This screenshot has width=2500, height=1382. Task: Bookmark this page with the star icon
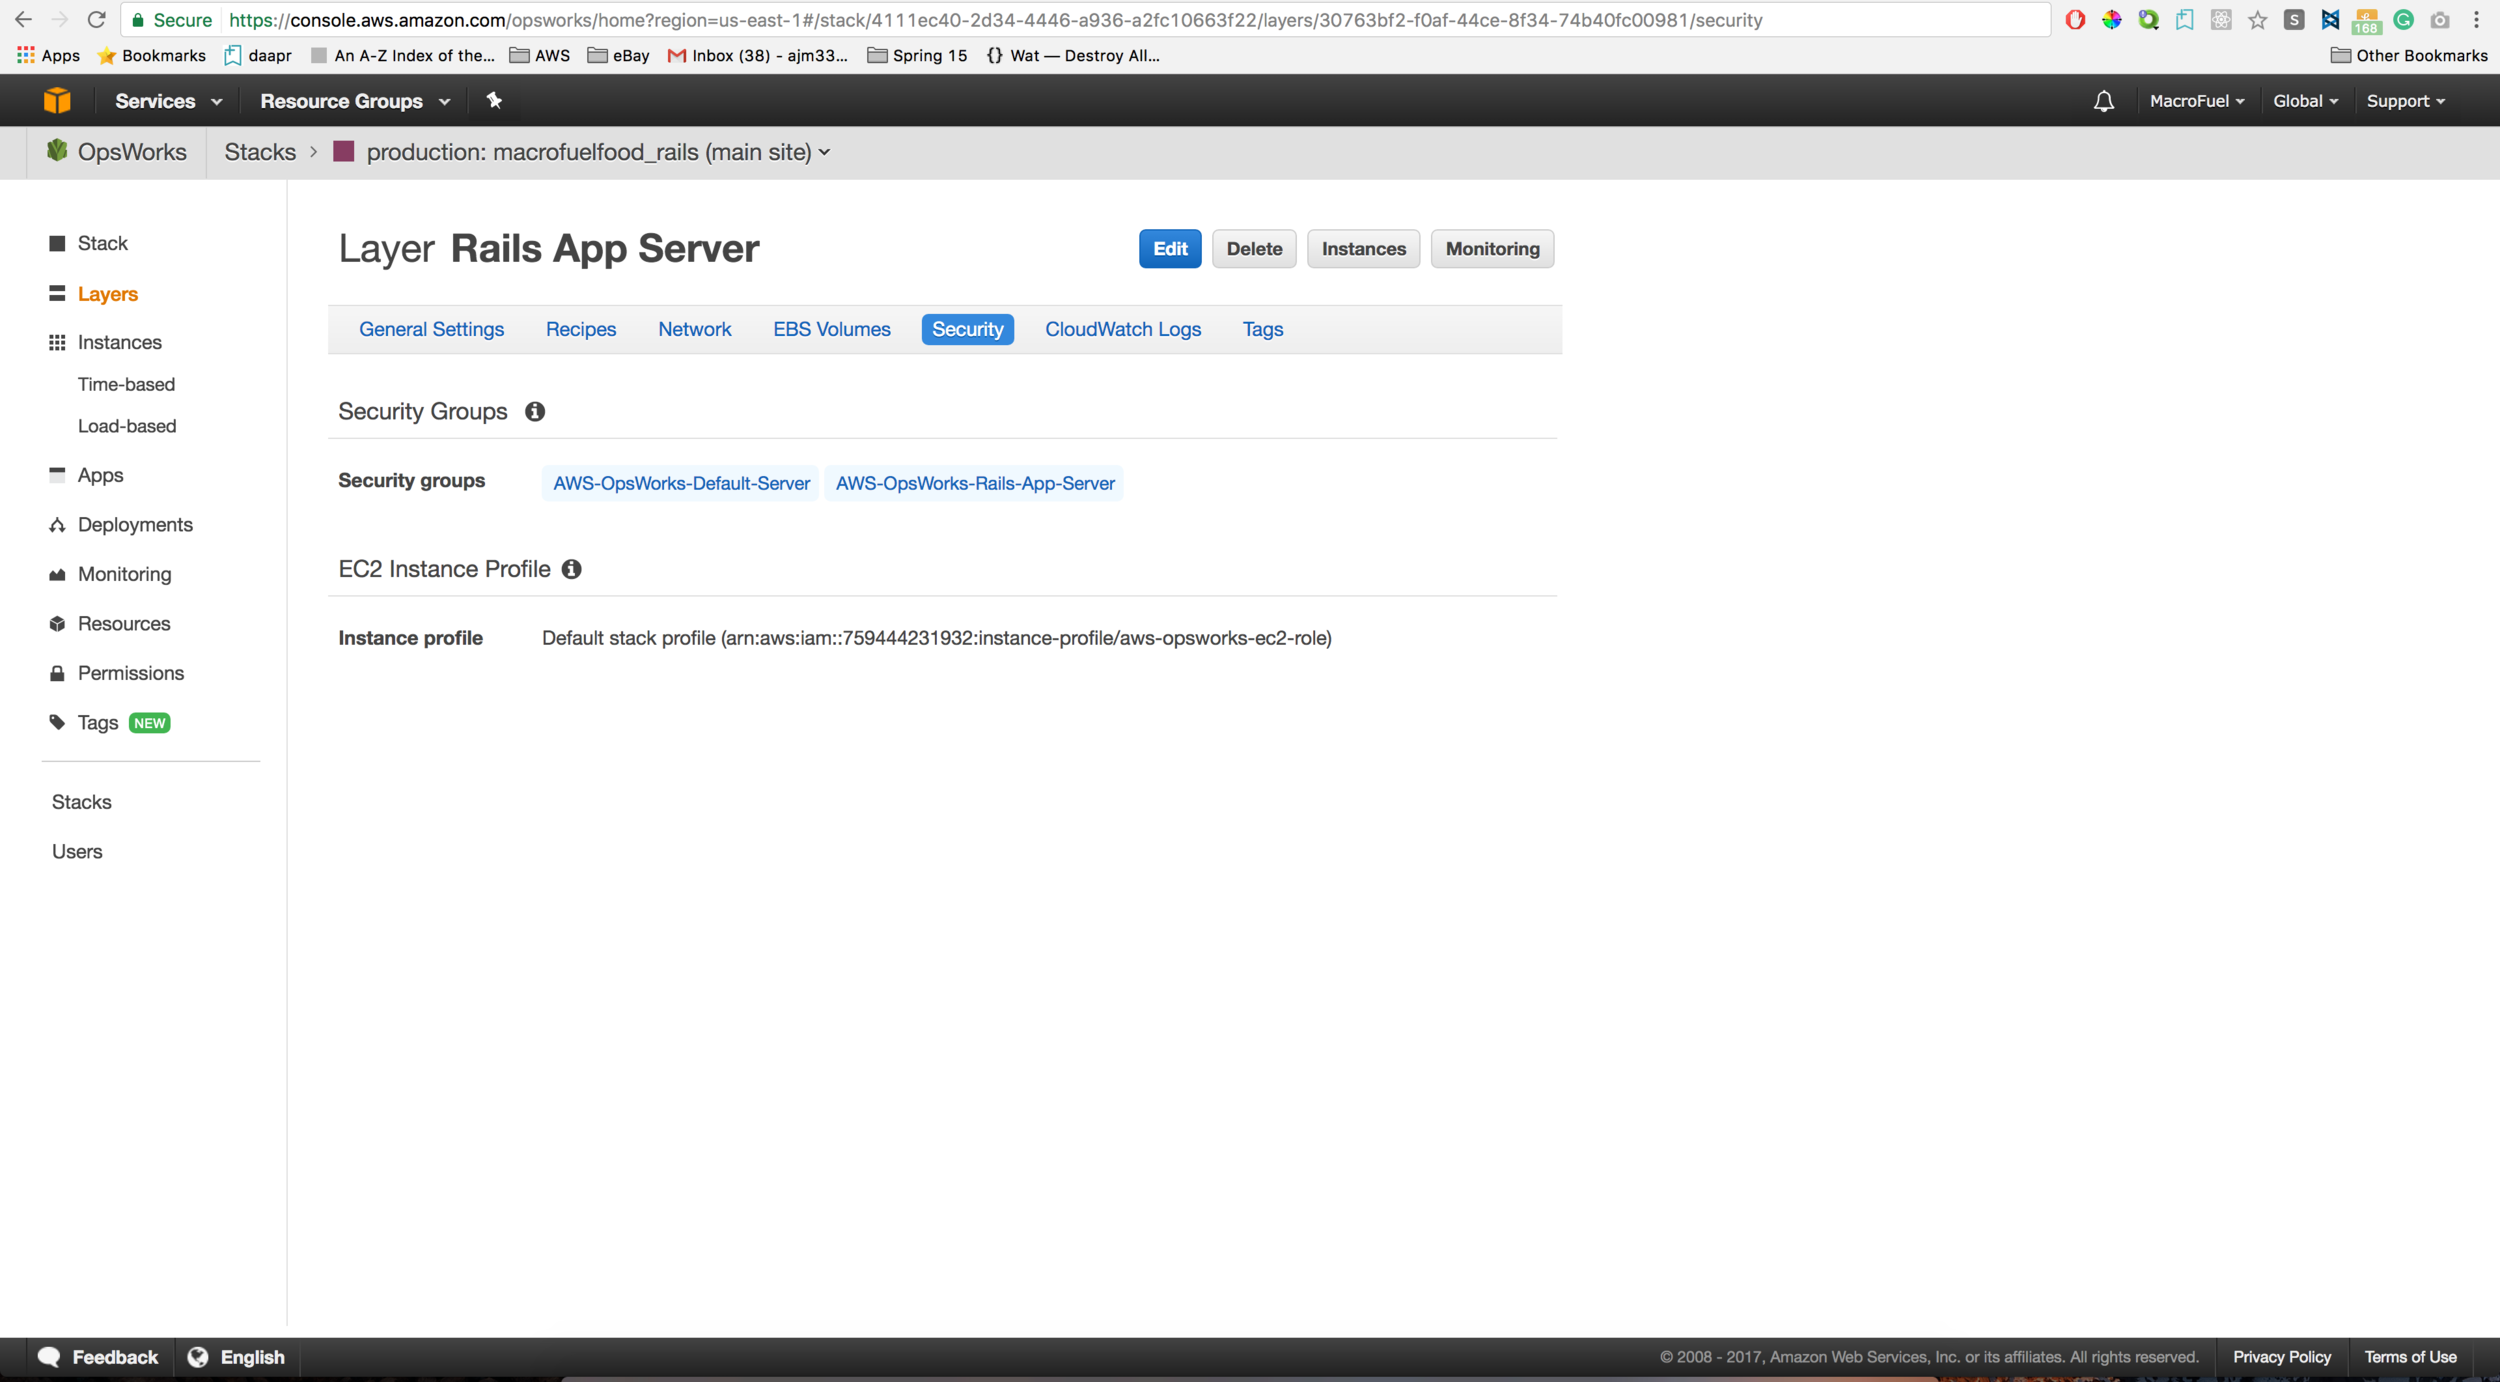[x=2257, y=20]
